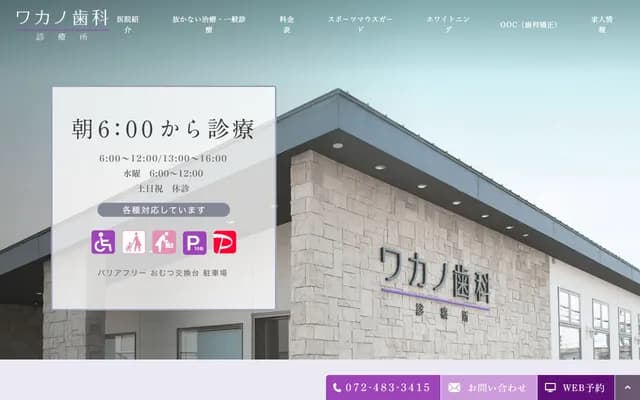The image size is (640, 400).
Task: Click the scroll-to-top chevron button
Action: (627, 388)
